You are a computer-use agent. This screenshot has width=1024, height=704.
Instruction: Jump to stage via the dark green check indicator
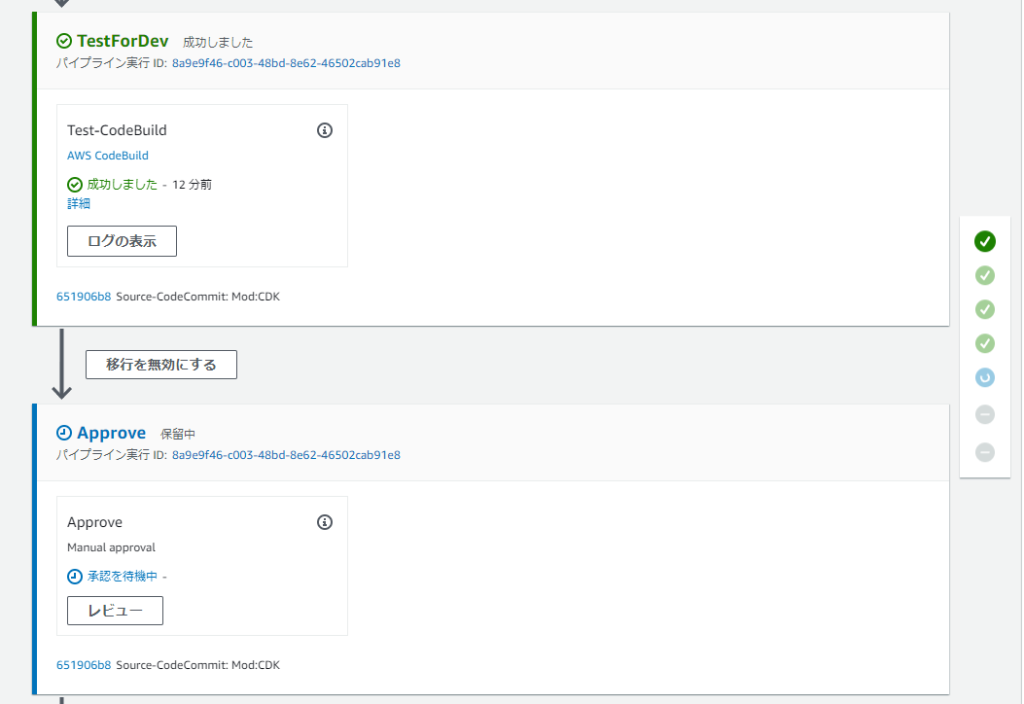pos(985,242)
